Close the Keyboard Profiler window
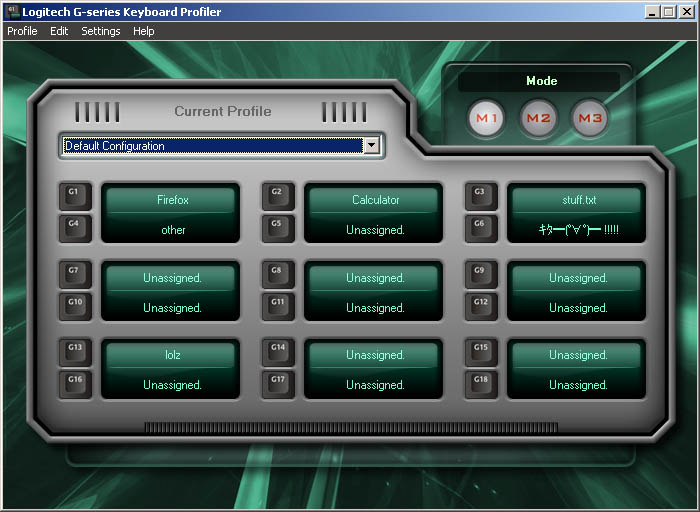 [x=687, y=12]
